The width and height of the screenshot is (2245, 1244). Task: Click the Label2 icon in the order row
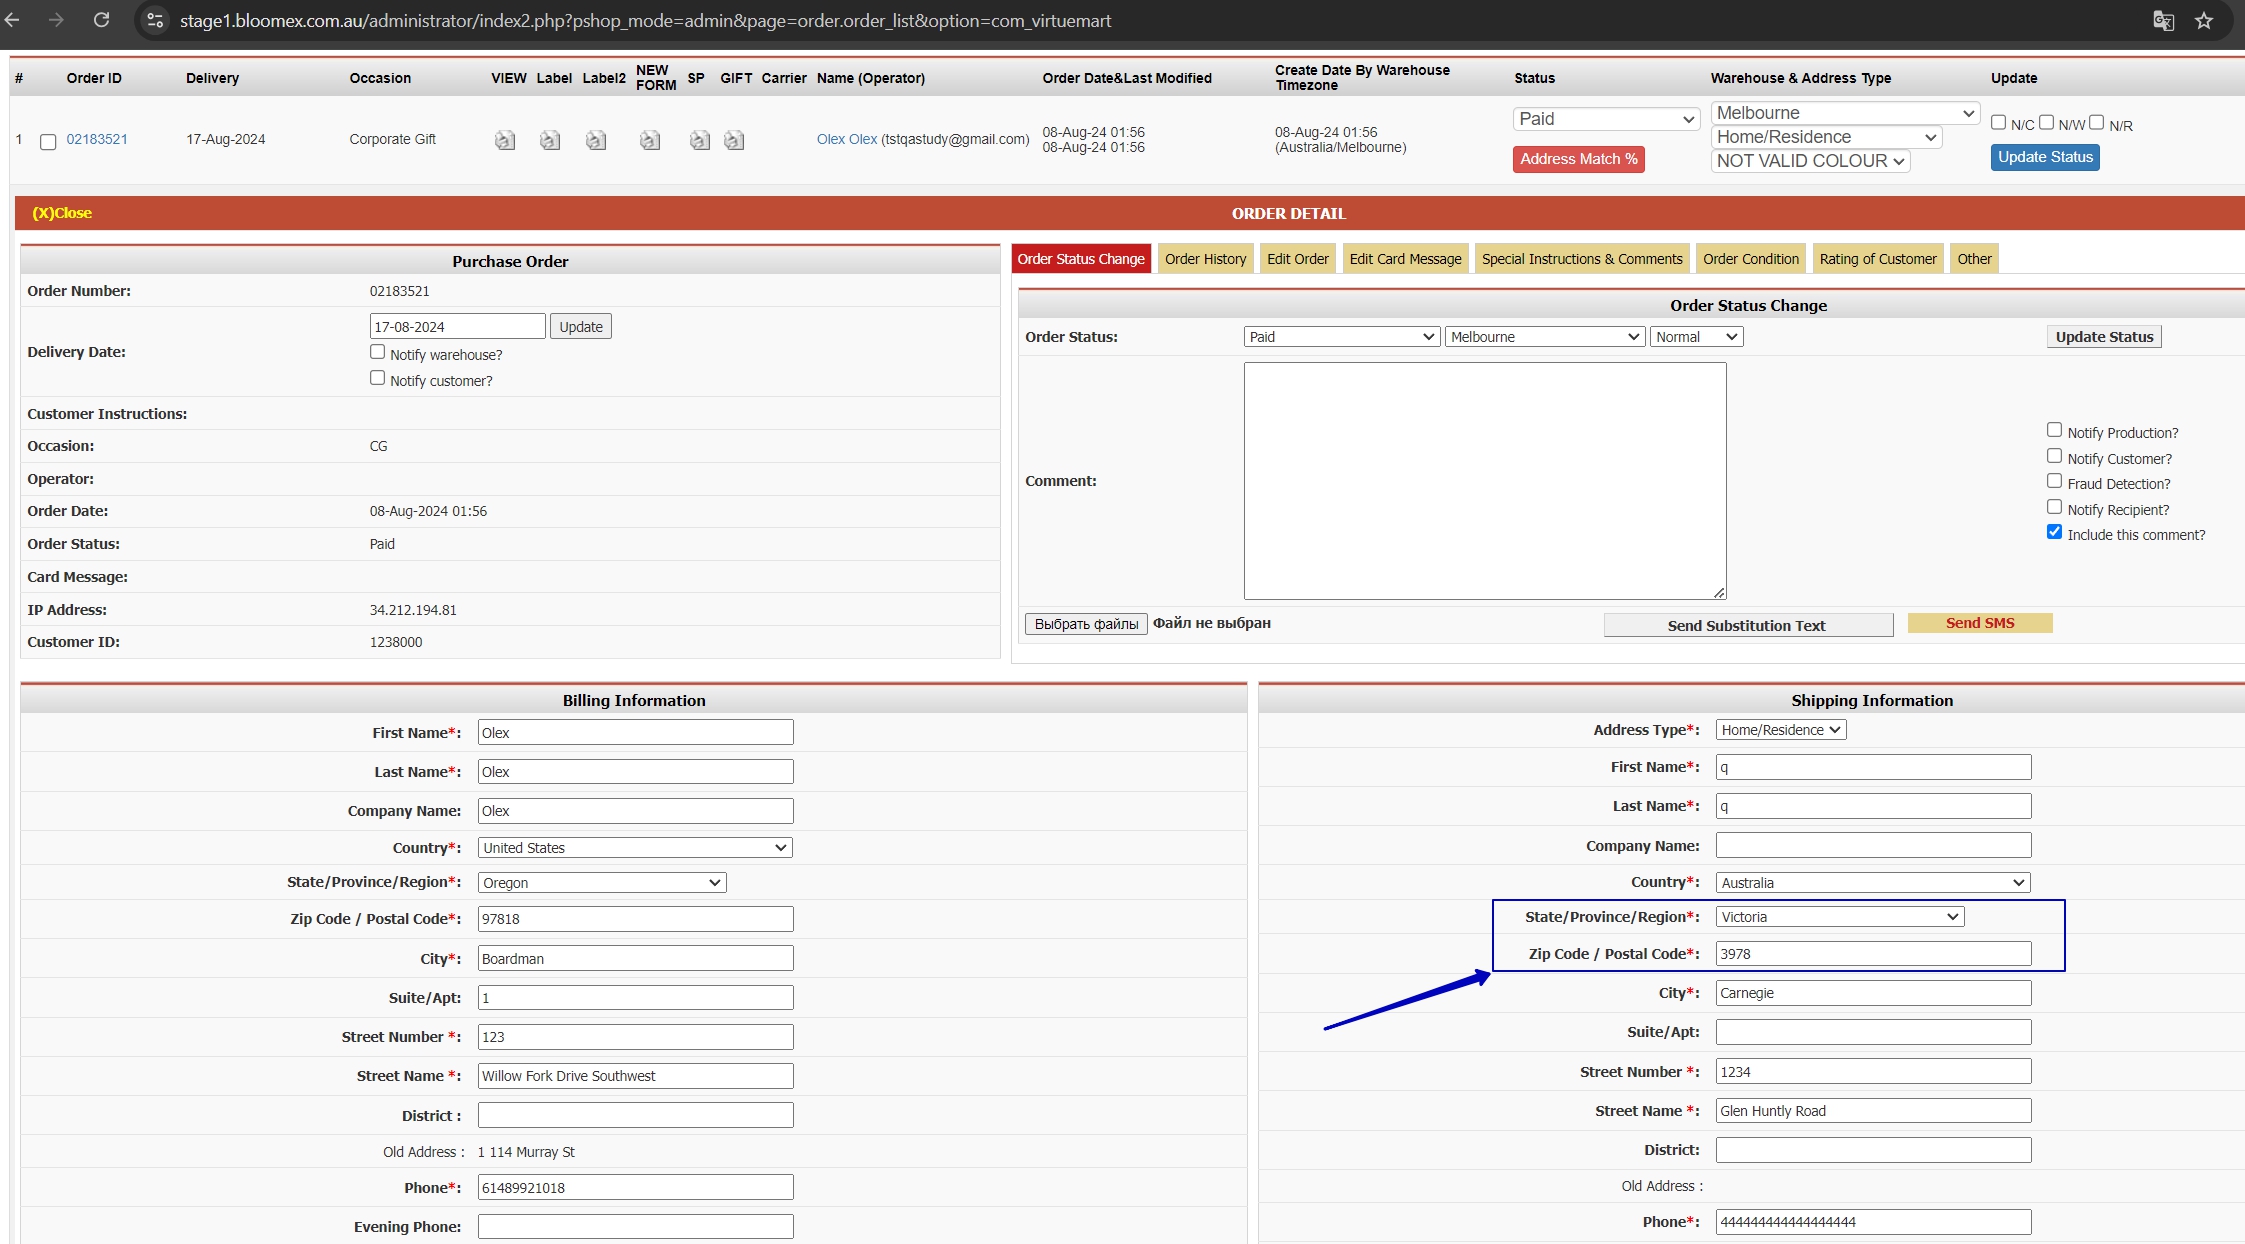tap(596, 140)
